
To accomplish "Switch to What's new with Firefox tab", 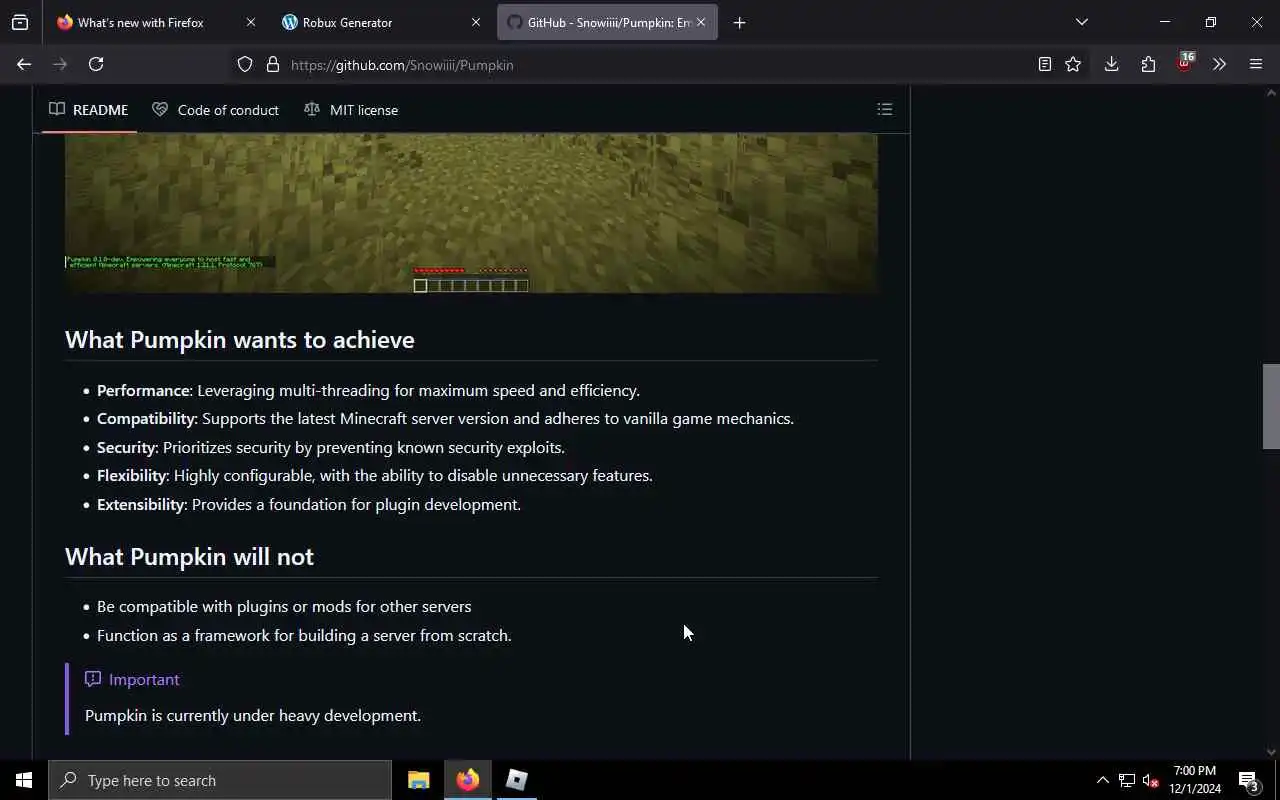I will [154, 22].
